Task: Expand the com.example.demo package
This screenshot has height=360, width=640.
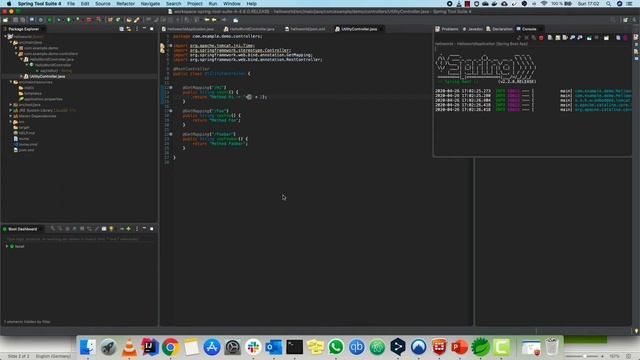Action: (x=16, y=48)
